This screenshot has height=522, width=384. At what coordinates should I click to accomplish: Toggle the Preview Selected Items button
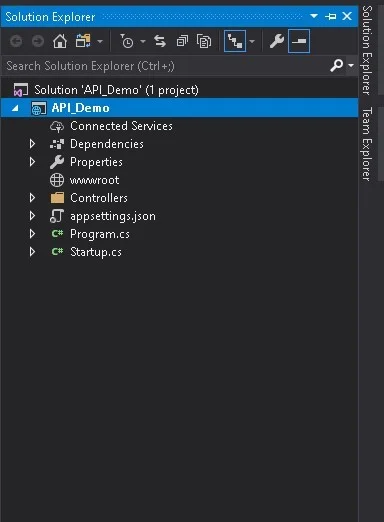point(299,41)
